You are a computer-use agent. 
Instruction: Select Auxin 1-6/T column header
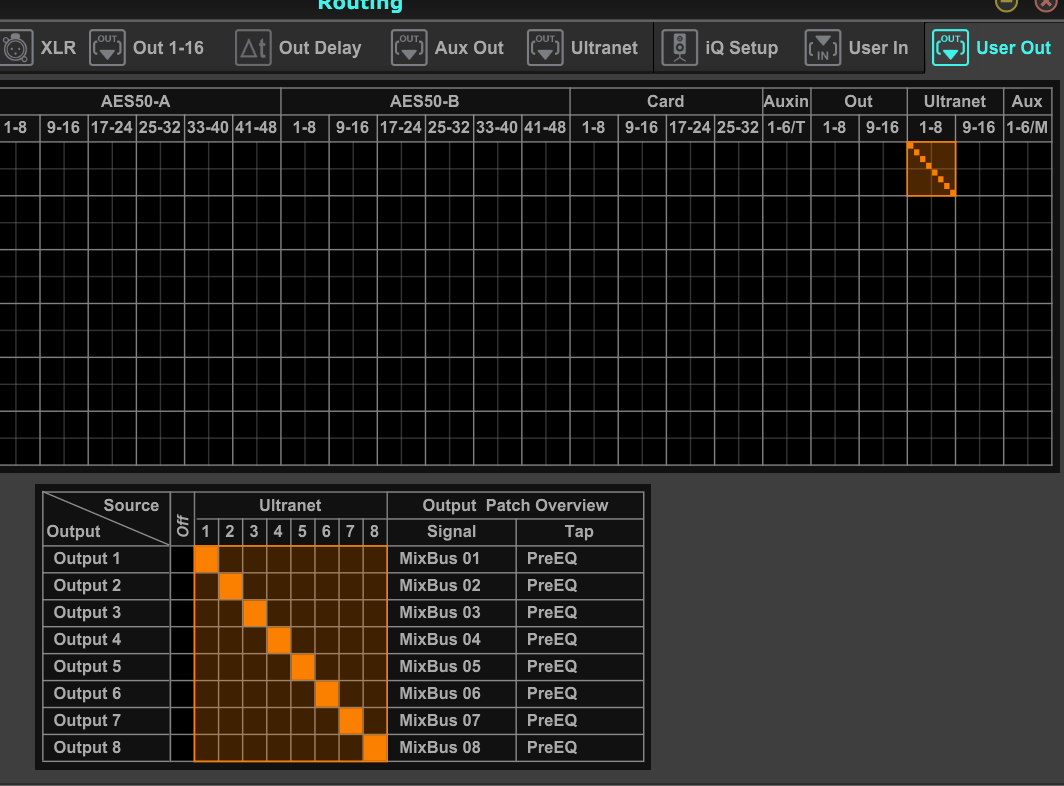tap(786, 128)
